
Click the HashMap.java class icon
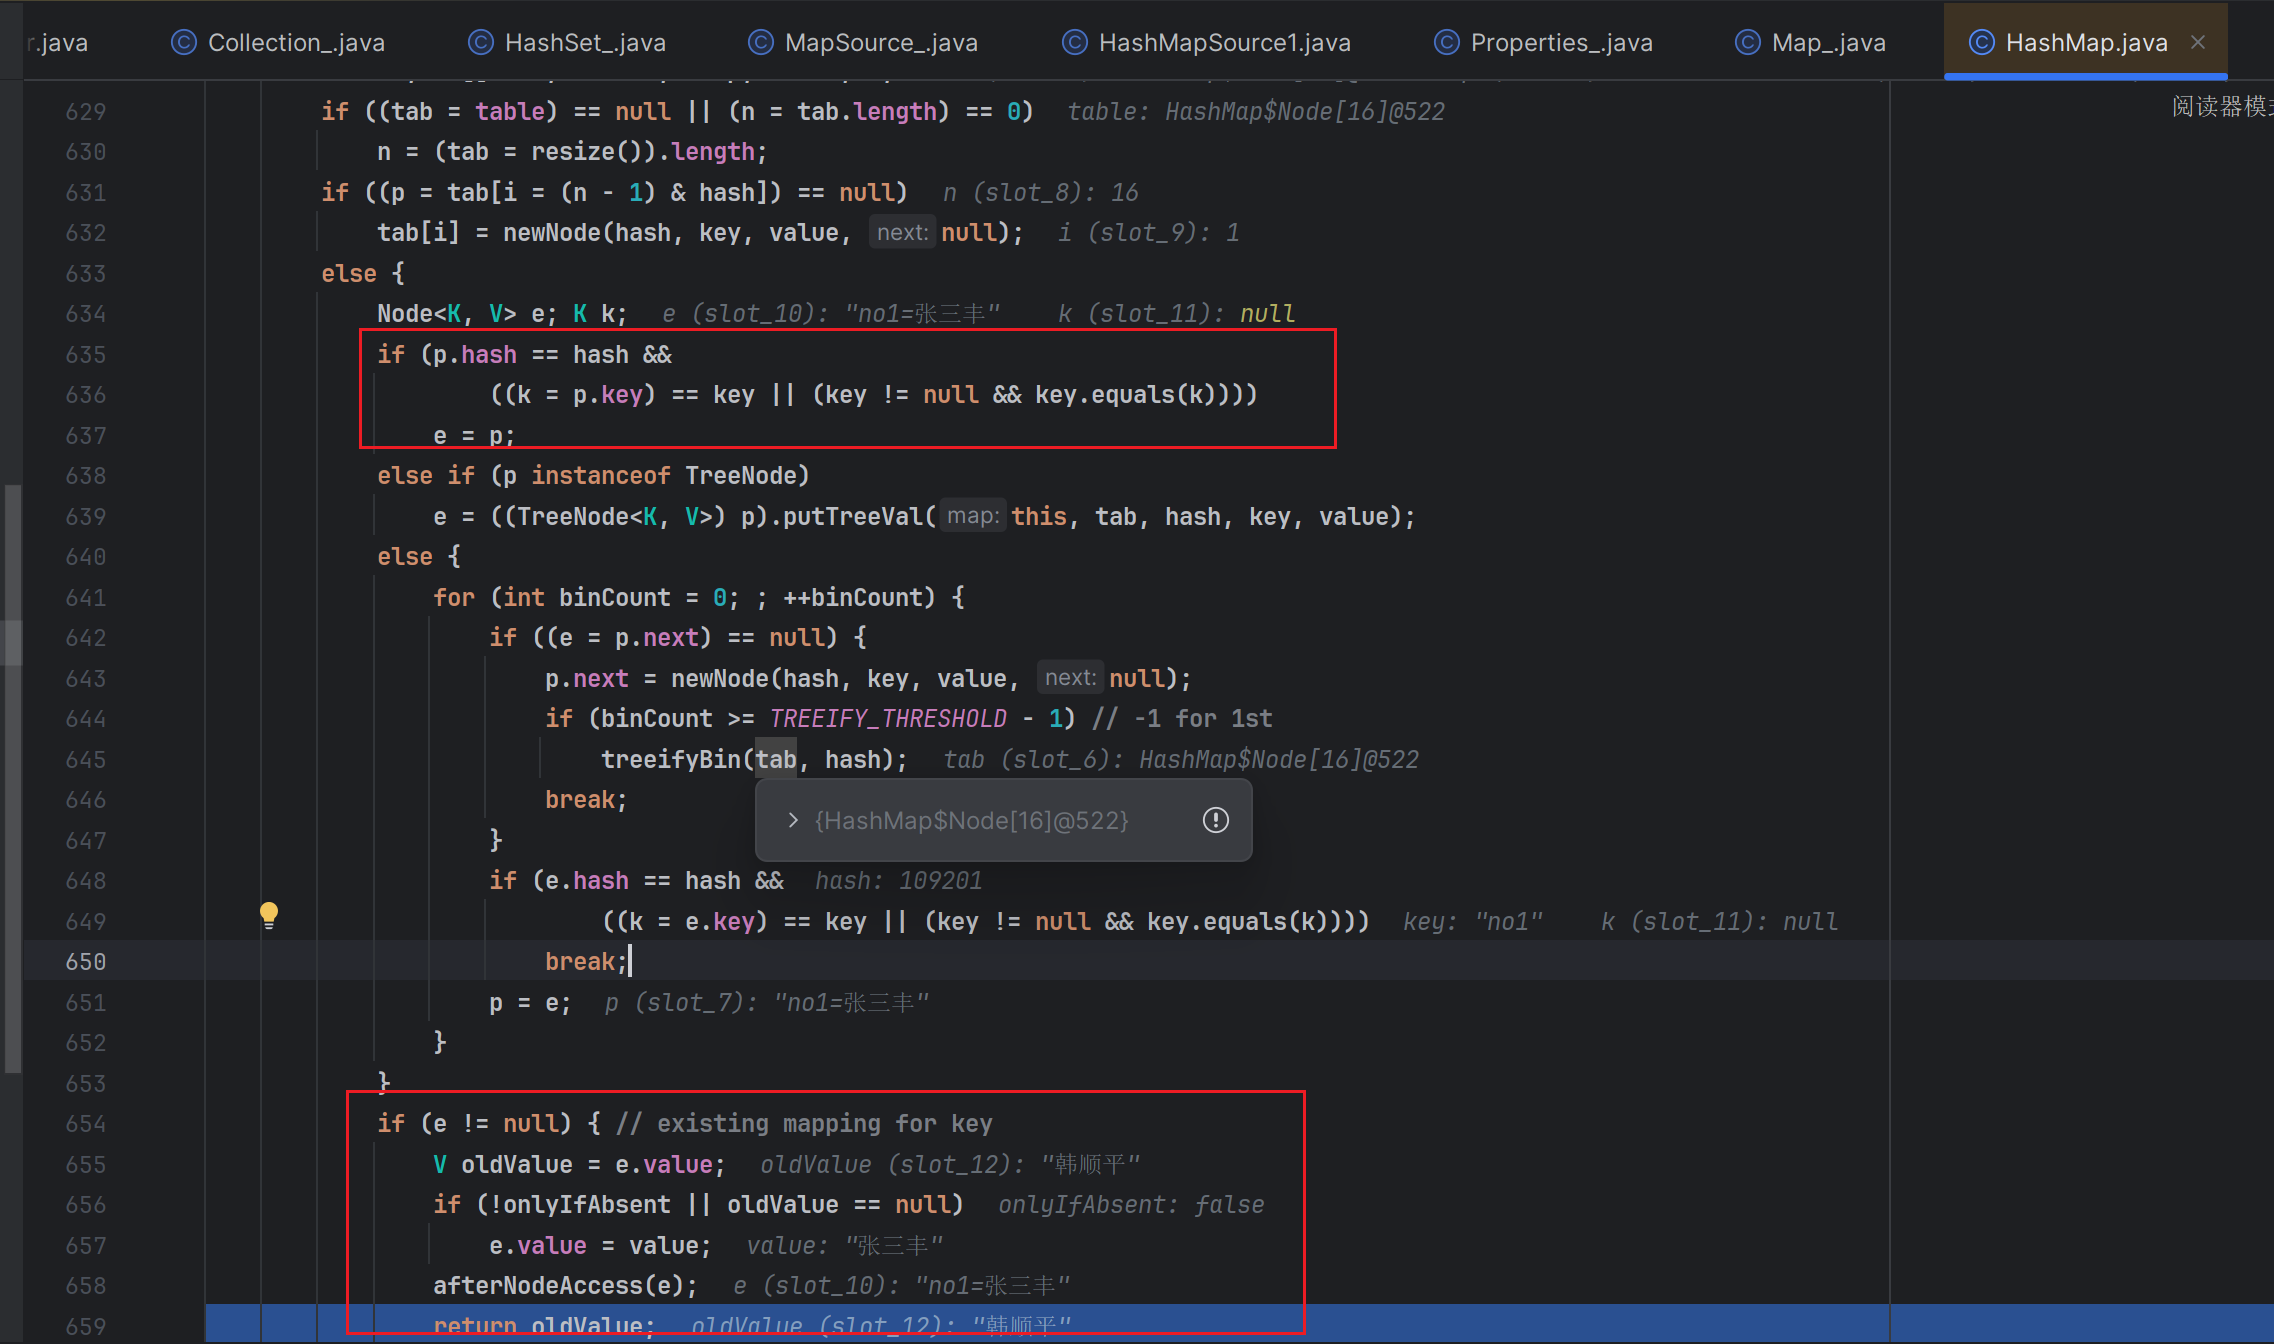(x=1981, y=43)
